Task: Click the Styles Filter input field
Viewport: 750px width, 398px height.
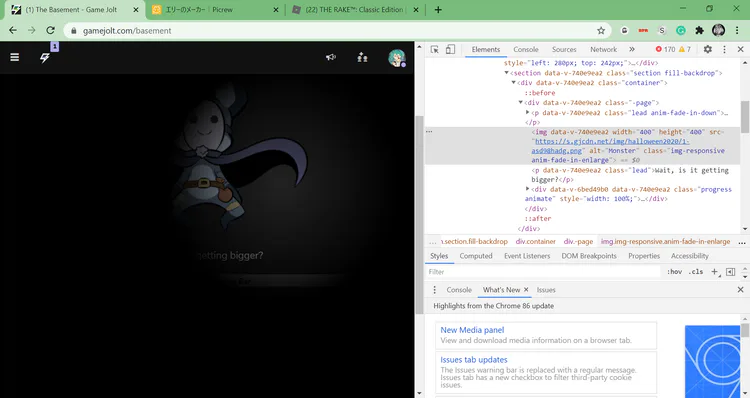Action: click(543, 272)
